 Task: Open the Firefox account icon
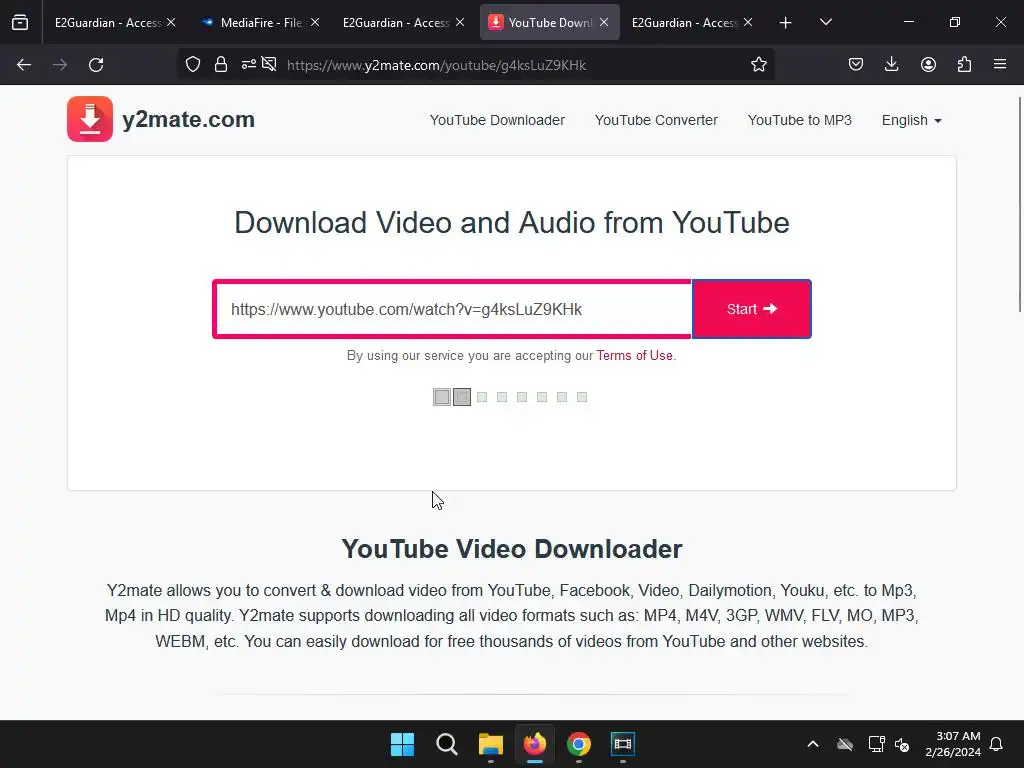click(928, 64)
